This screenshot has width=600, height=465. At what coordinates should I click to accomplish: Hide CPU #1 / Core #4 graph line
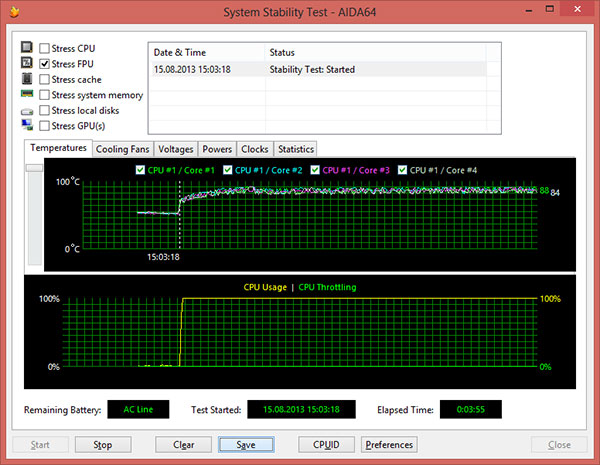pyautogui.click(x=402, y=170)
